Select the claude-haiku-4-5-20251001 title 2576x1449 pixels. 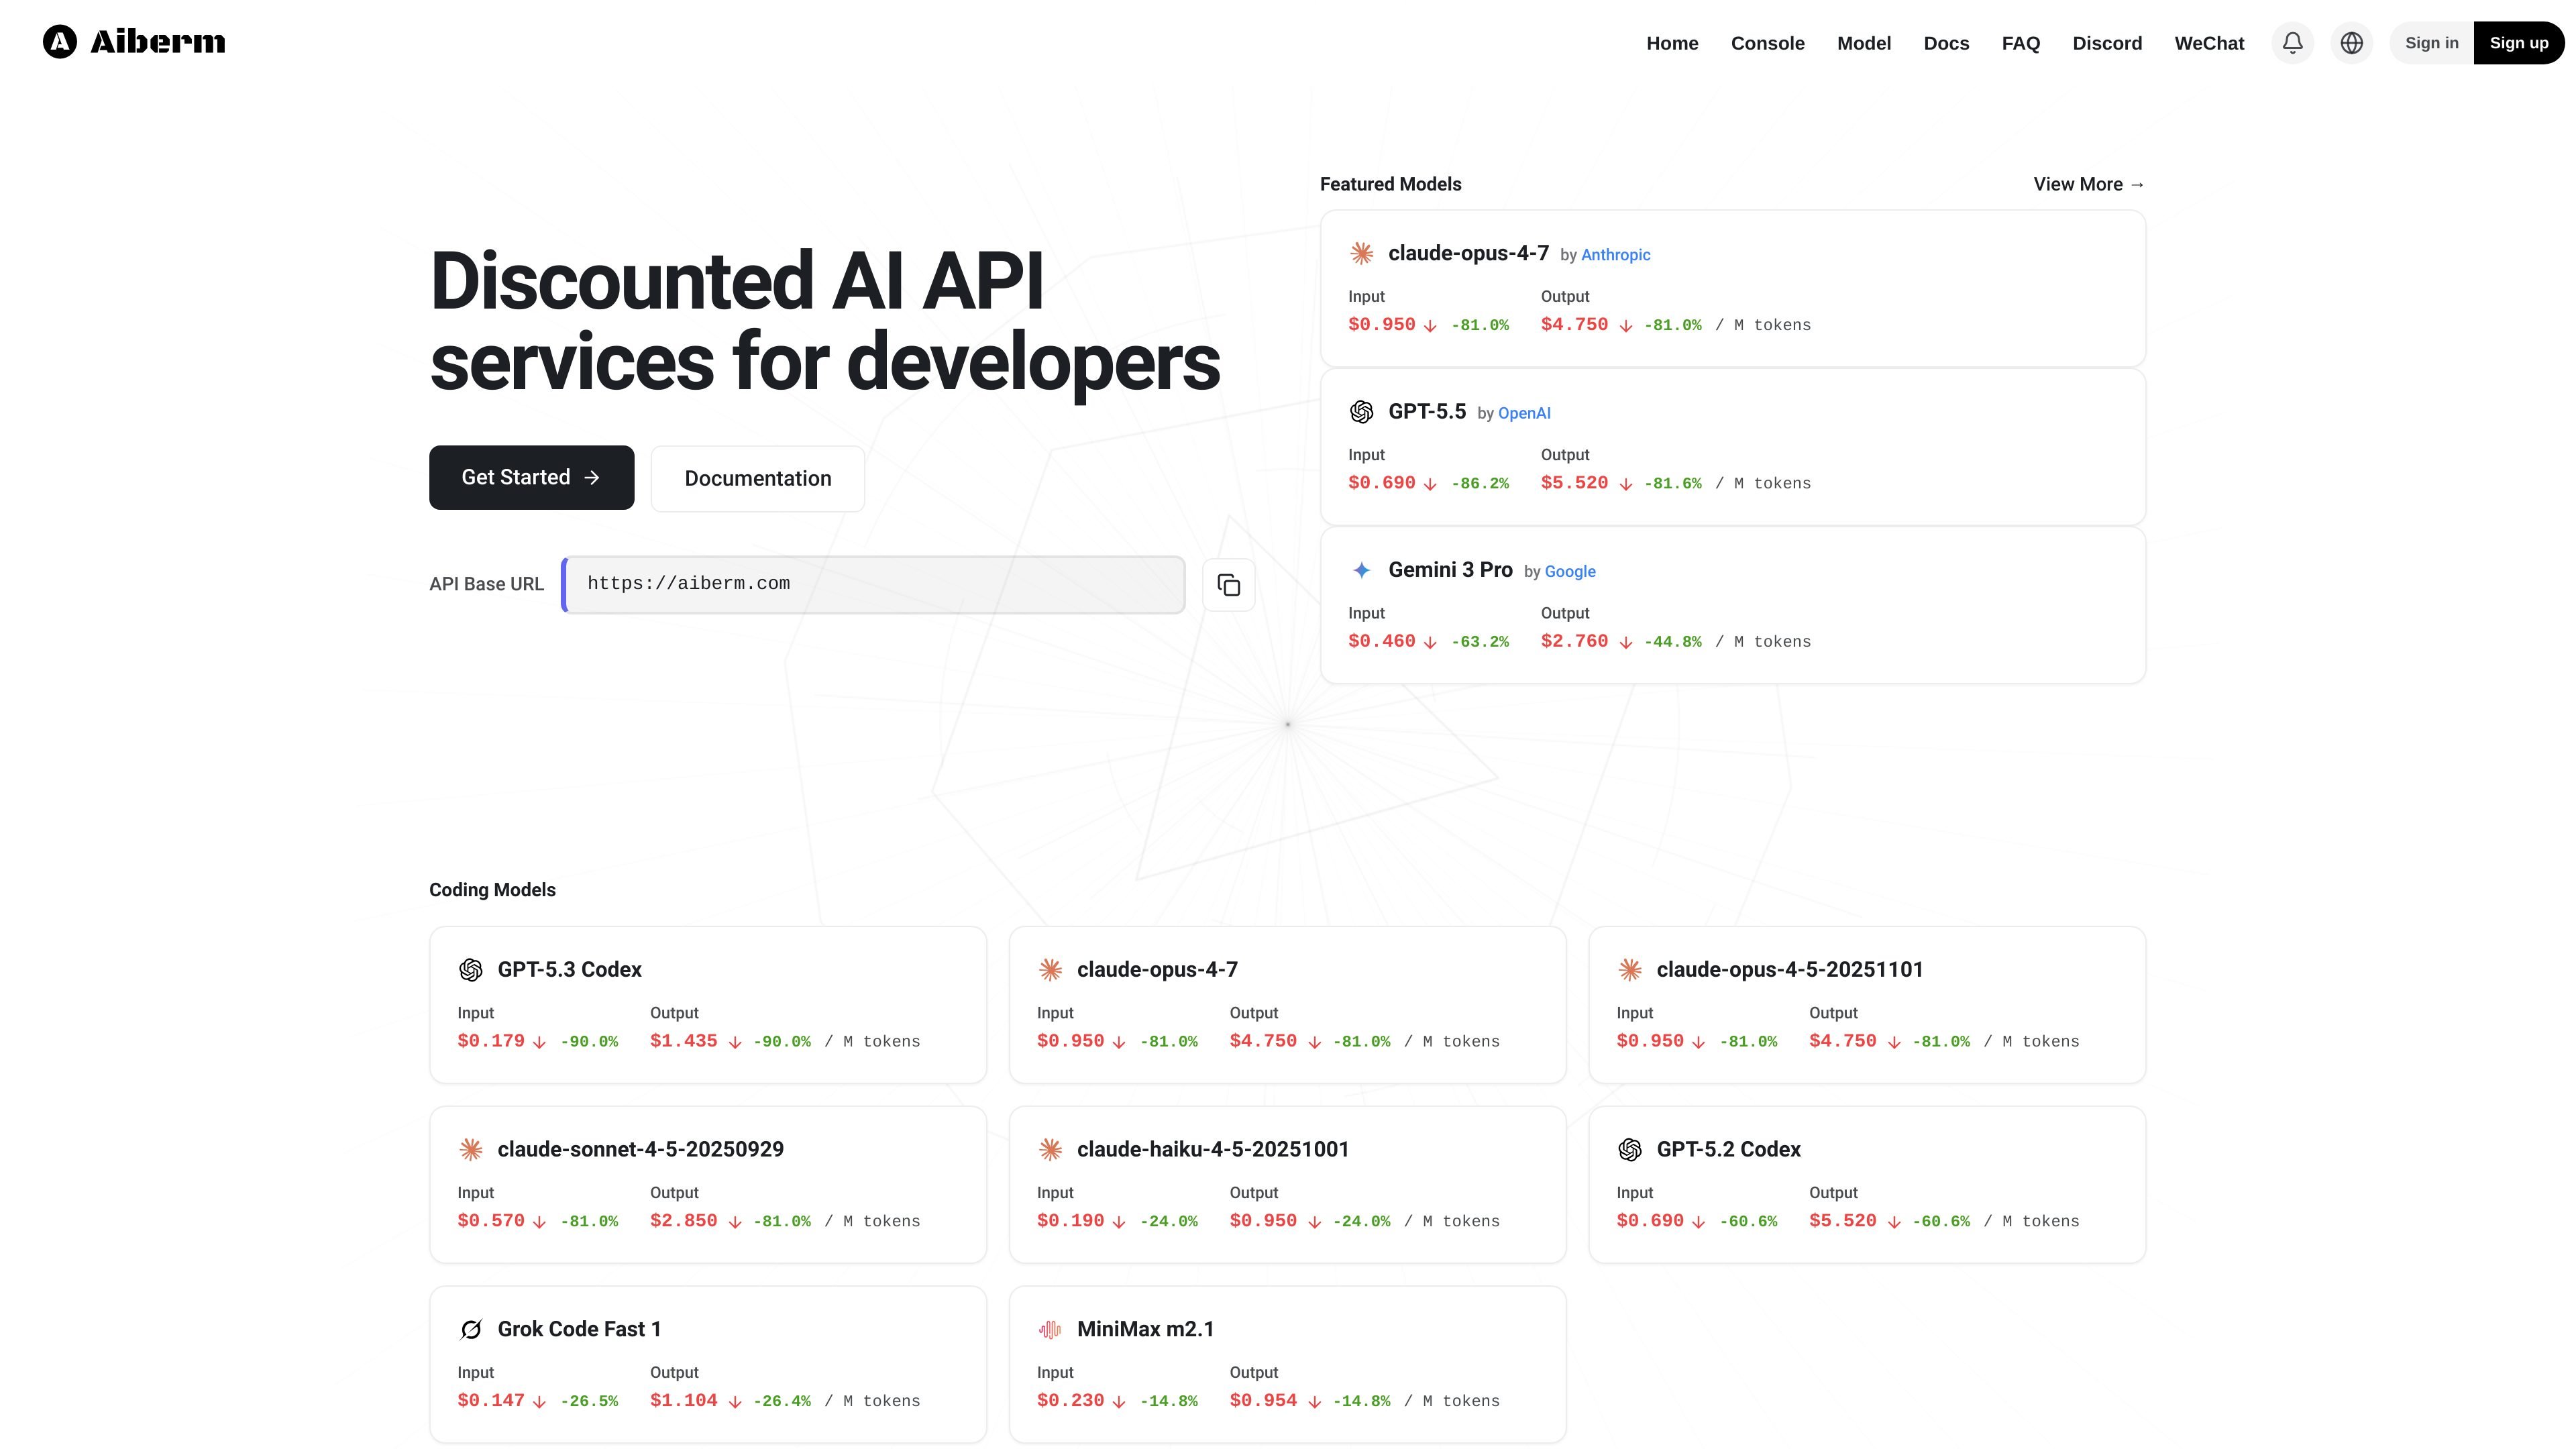(x=1212, y=1150)
